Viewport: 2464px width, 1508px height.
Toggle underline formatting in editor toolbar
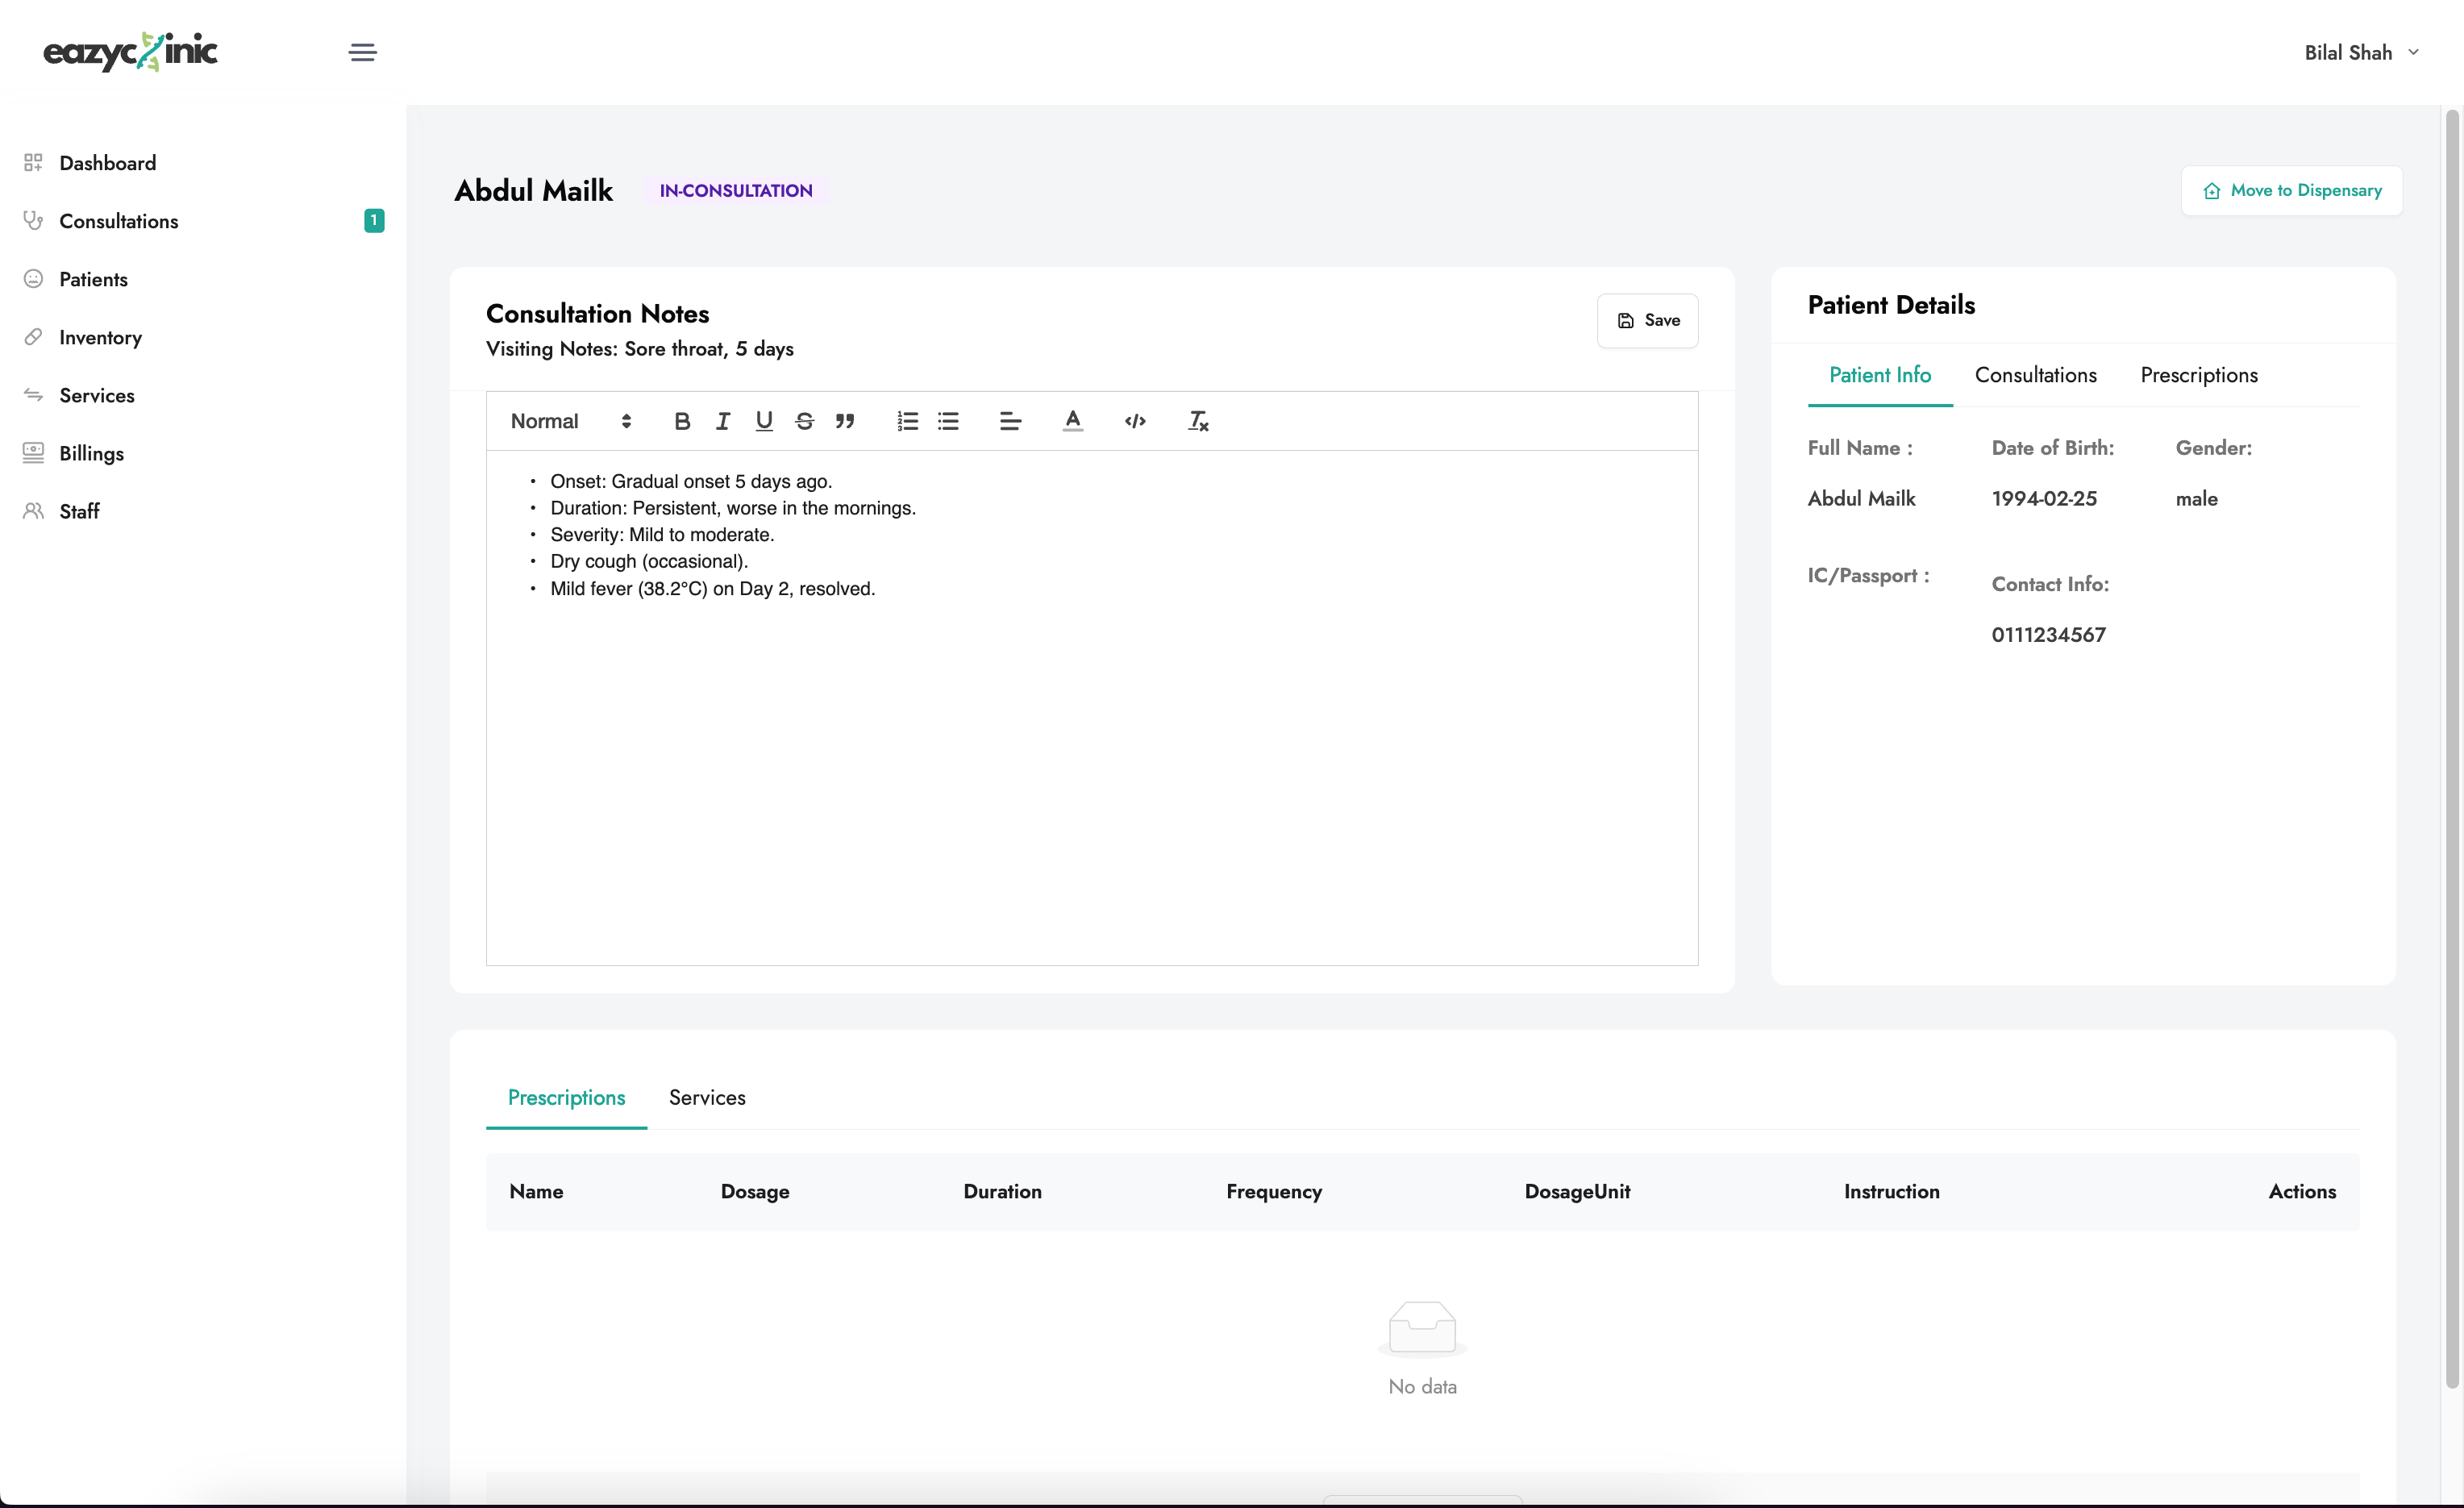764,421
